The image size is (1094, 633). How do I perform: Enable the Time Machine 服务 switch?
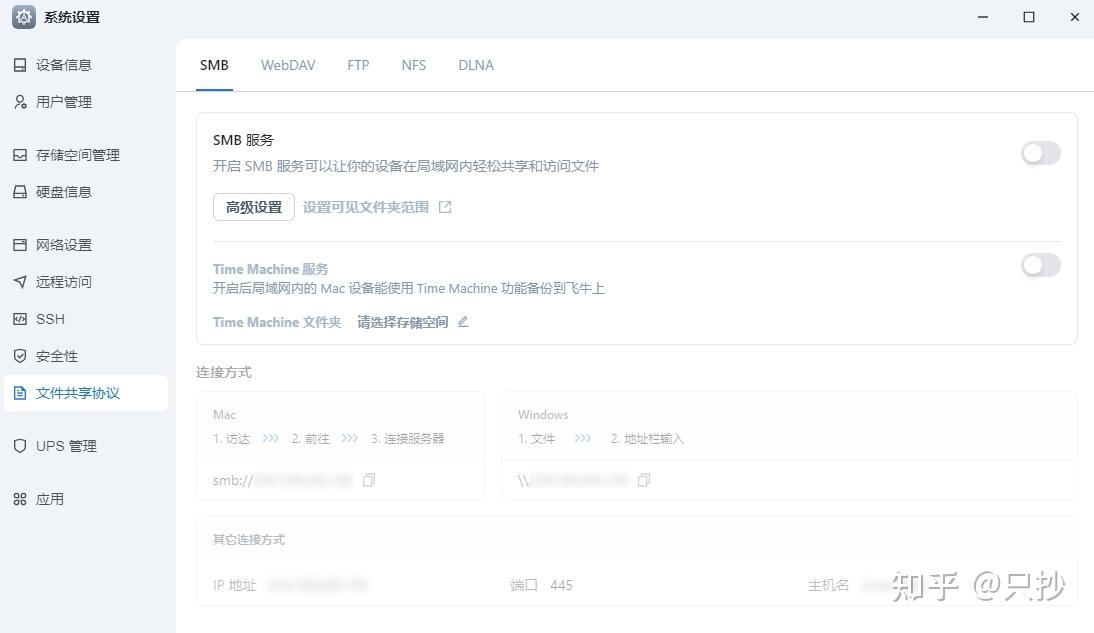coord(1040,265)
